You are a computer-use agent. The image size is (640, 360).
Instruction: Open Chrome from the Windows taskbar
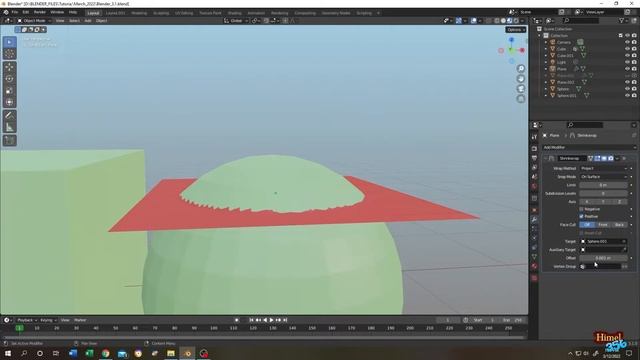pos(106,353)
